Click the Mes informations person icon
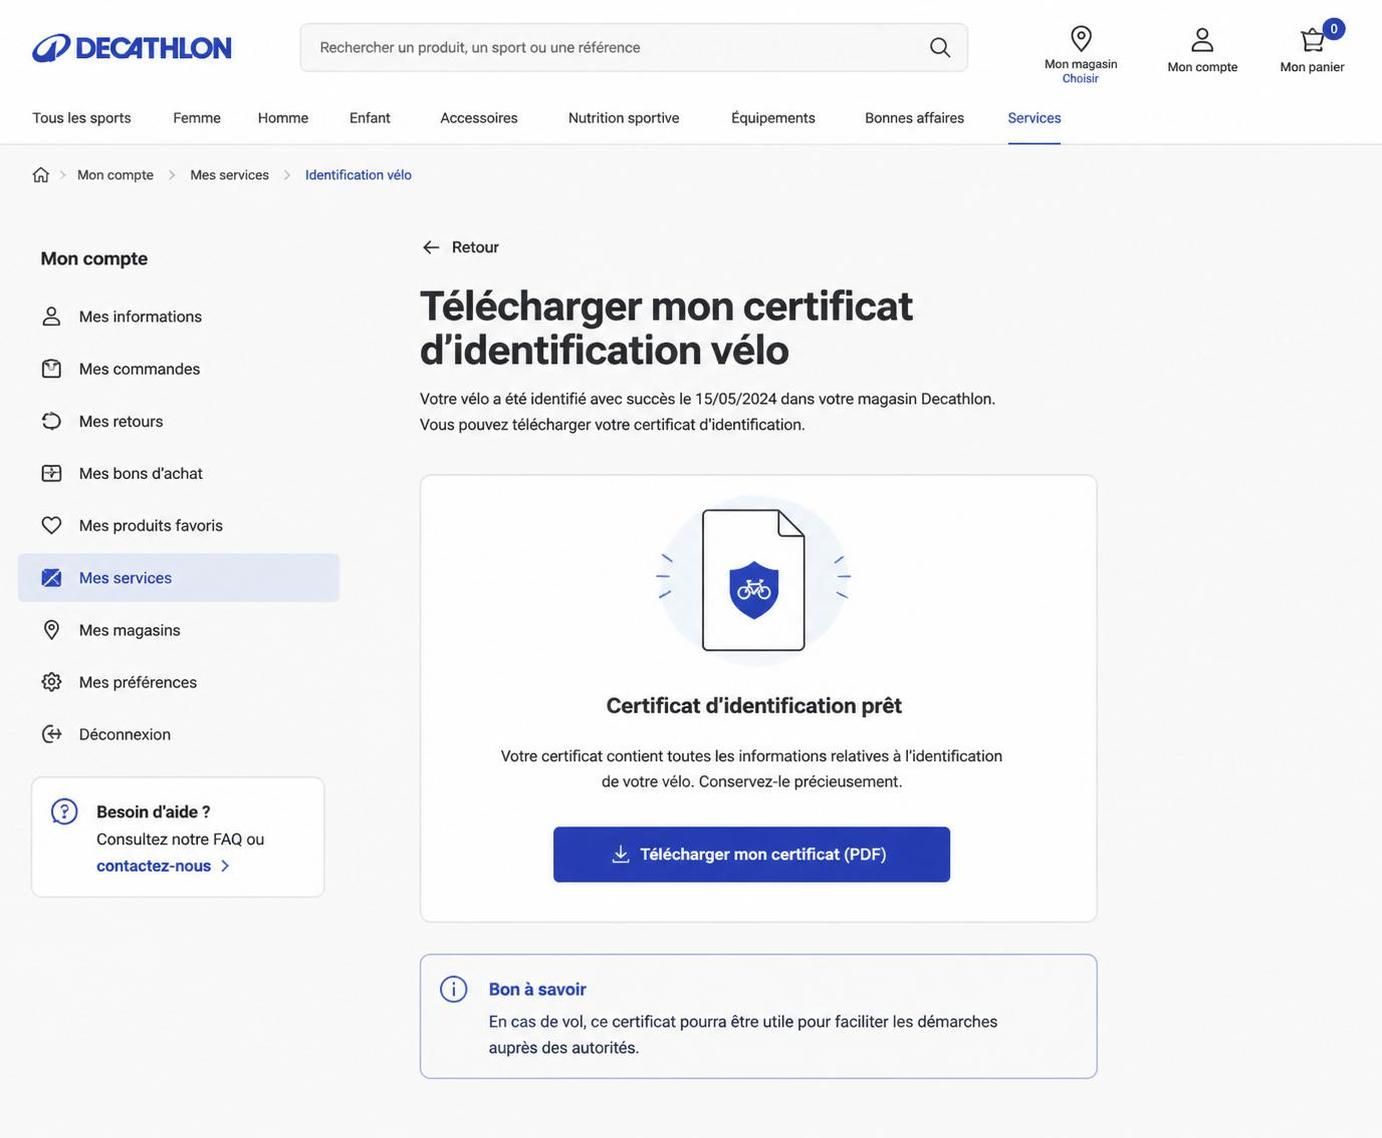This screenshot has height=1138, width=1382. 51,317
